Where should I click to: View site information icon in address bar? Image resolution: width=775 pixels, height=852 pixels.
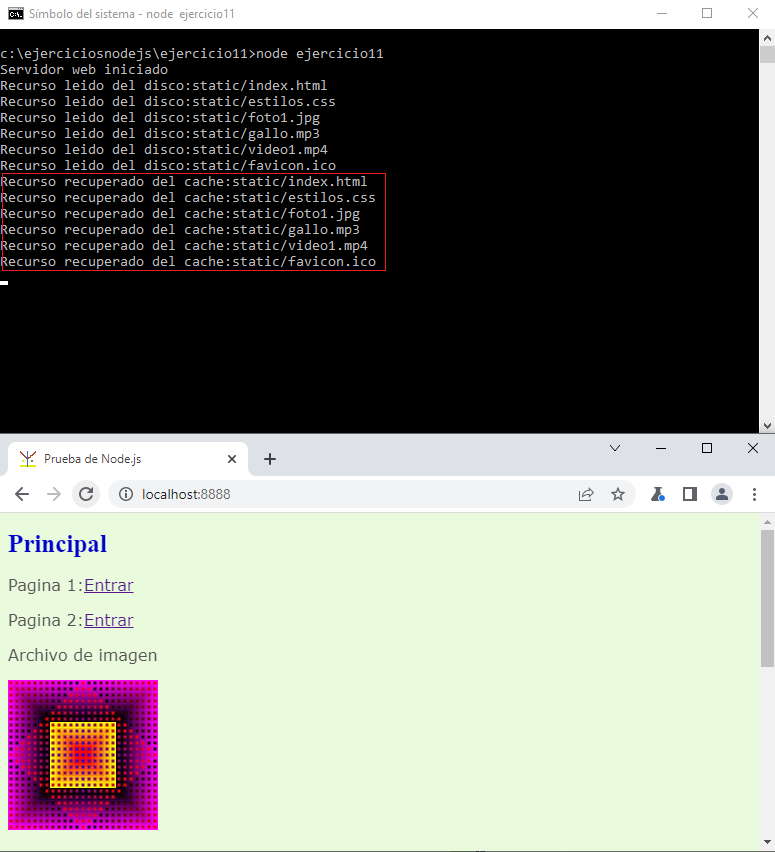[x=126, y=494]
